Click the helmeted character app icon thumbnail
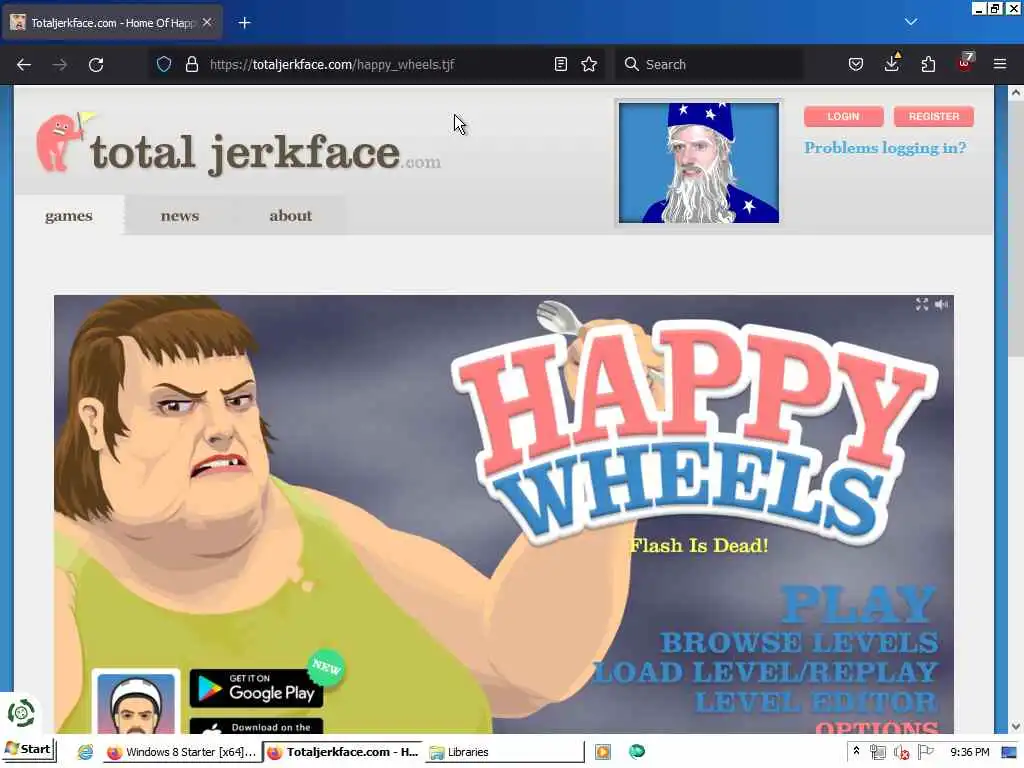This screenshot has height=768, width=1024. click(136, 703)
